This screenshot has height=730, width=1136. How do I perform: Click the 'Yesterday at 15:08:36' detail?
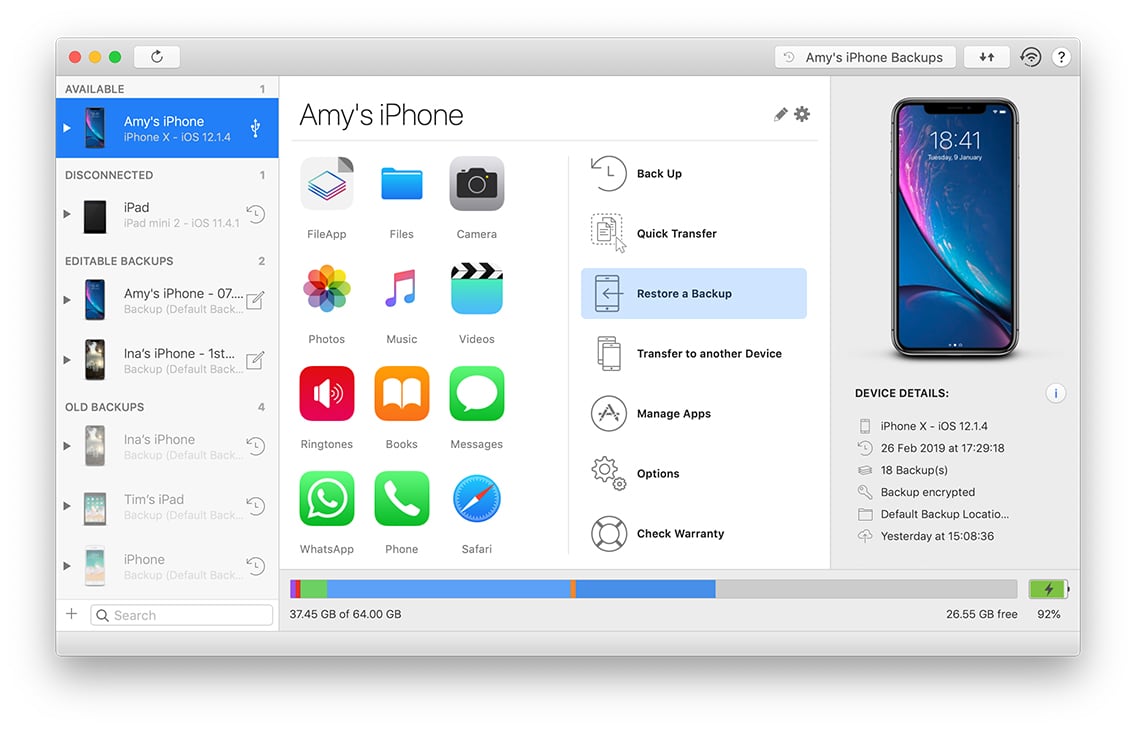[937, 536]
